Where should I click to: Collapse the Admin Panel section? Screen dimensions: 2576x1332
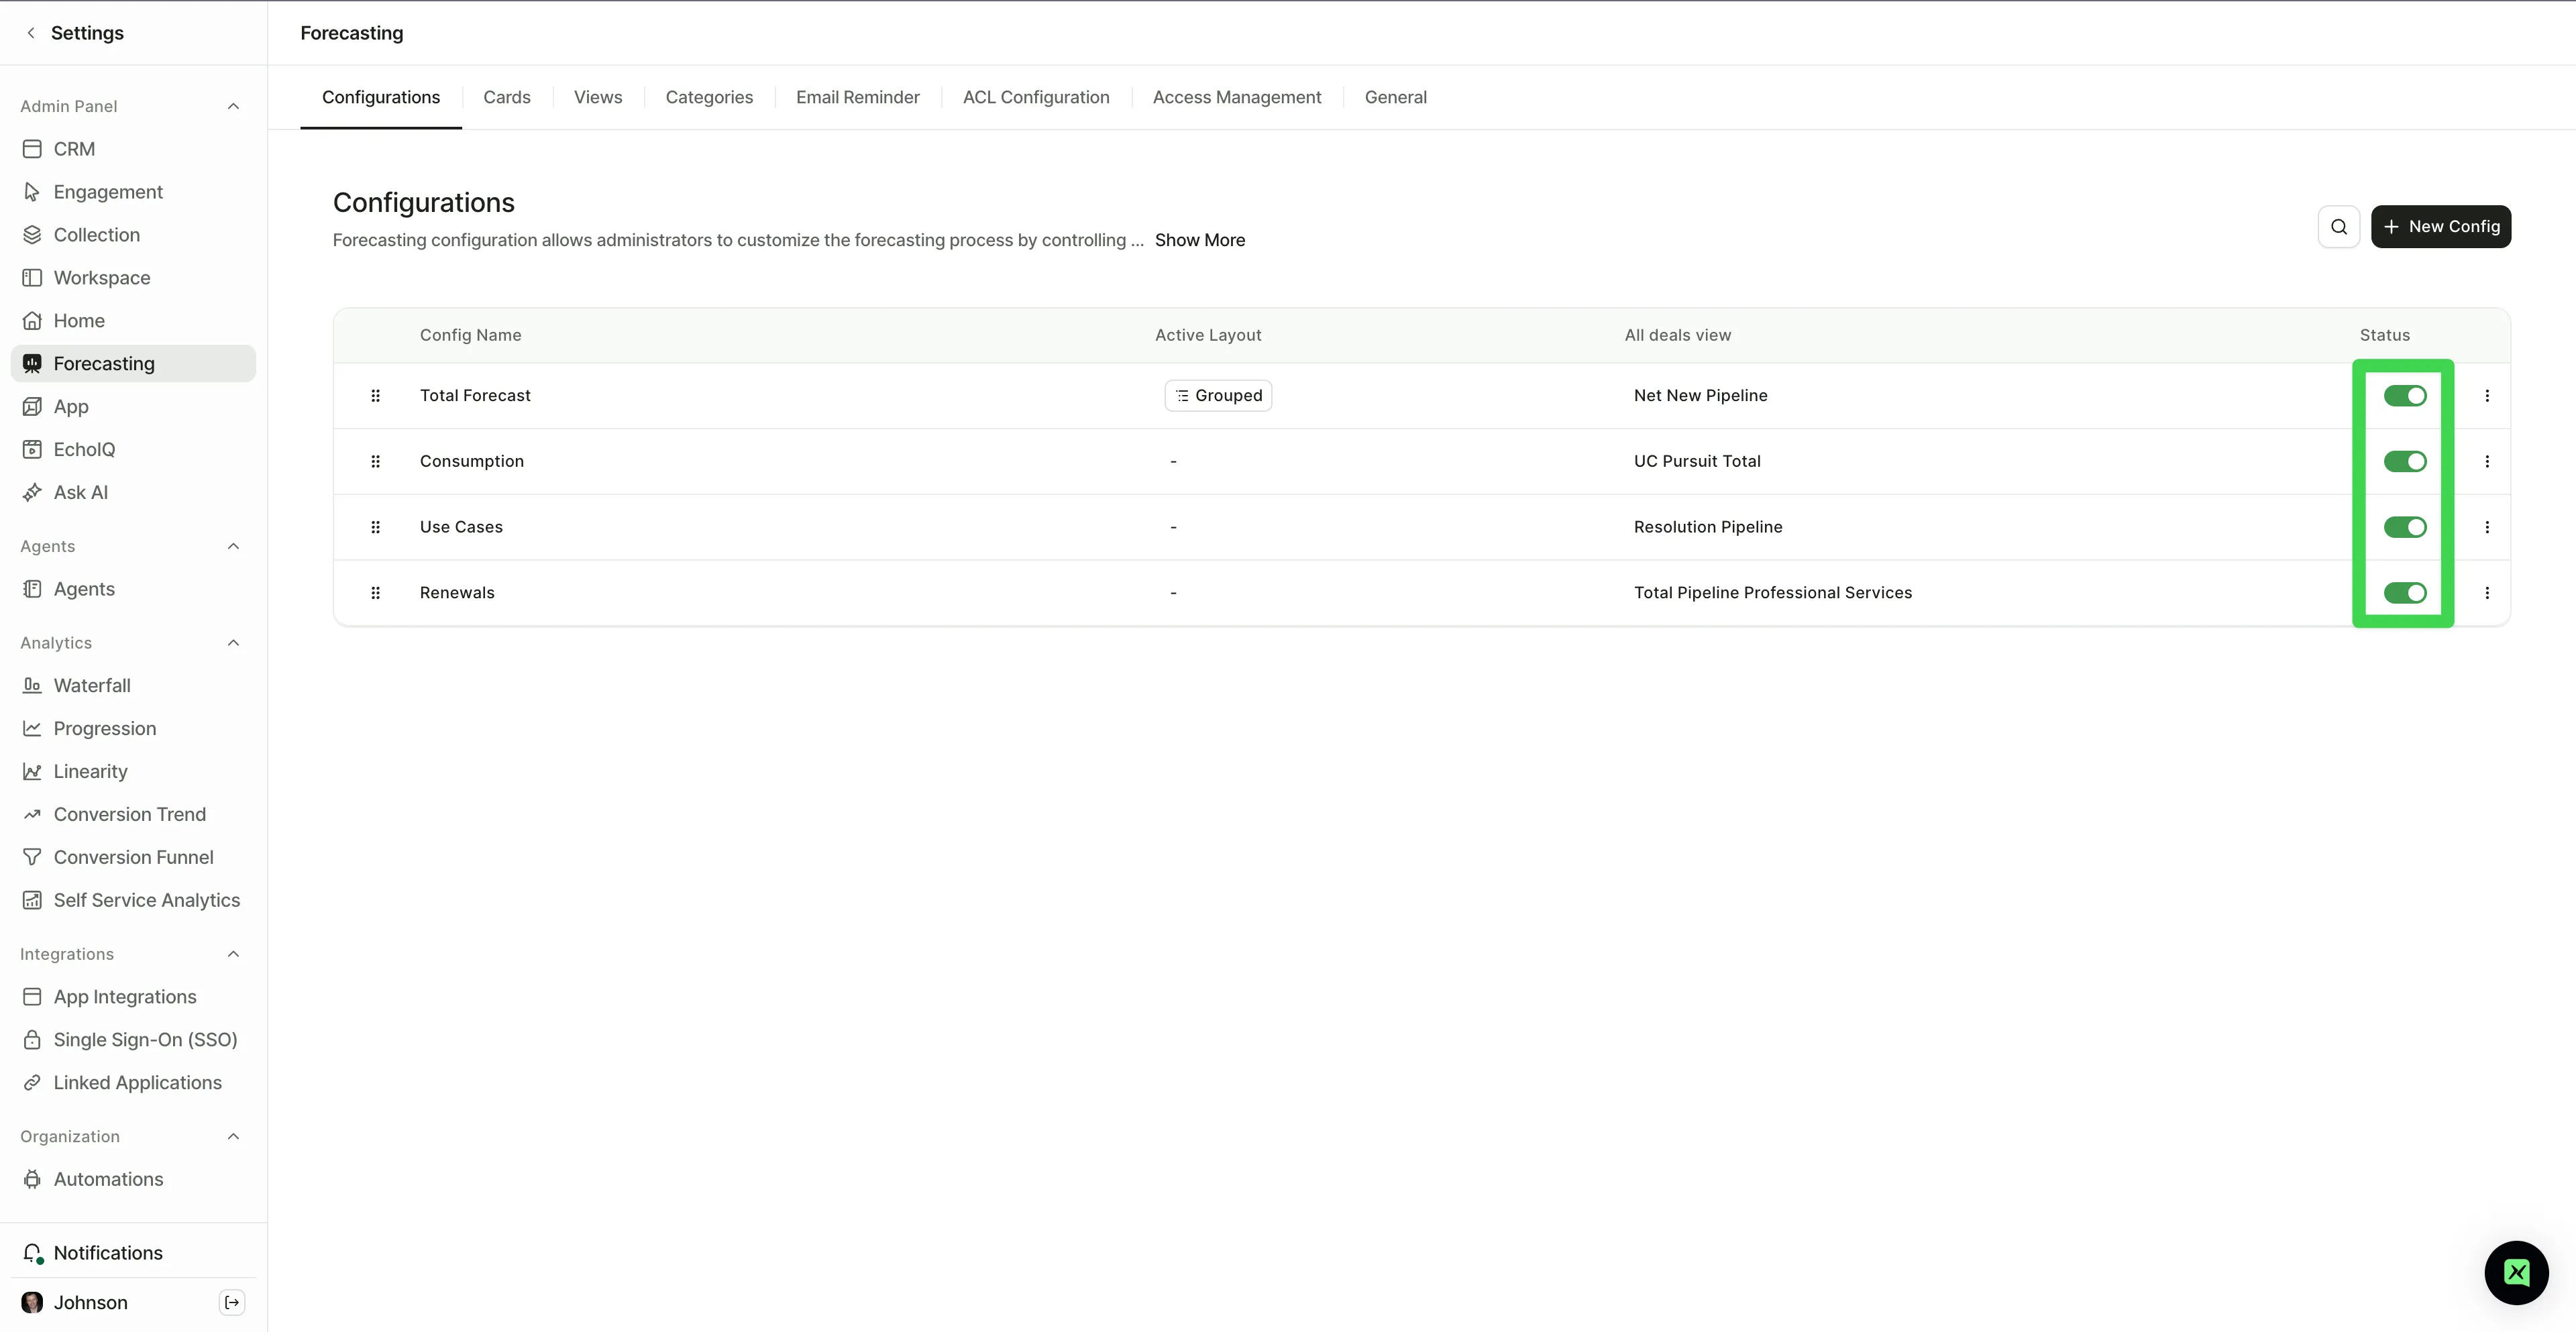click(233, 106)
